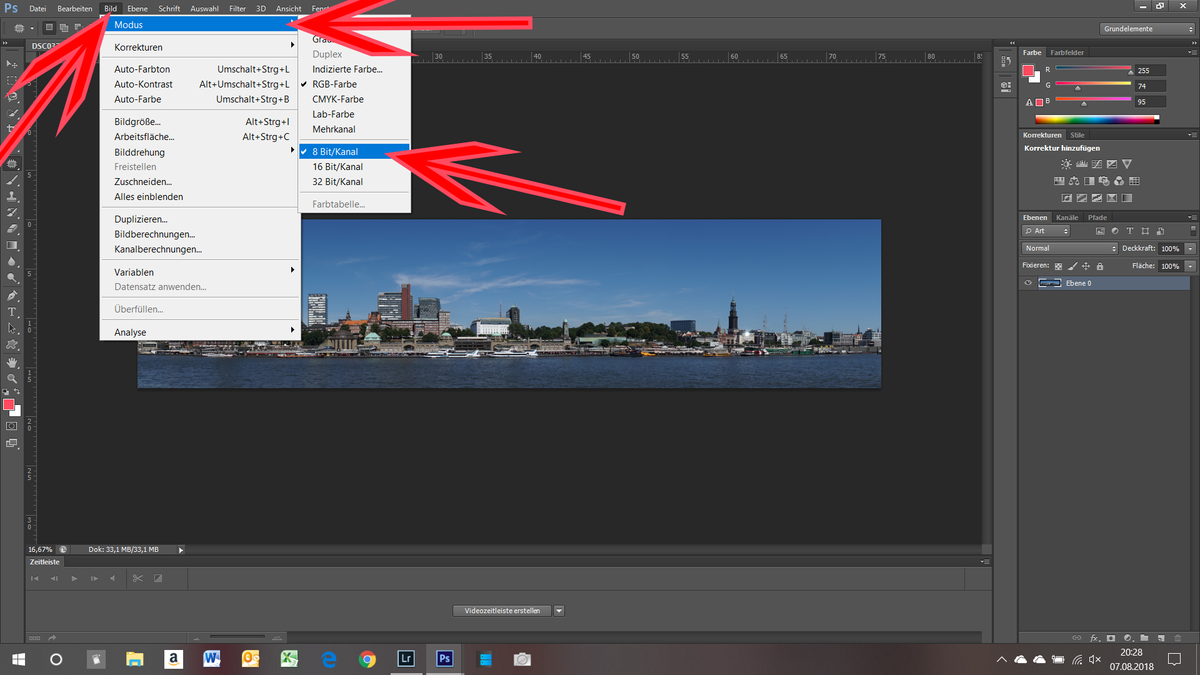Toggle the transparency lock in the Fixieren row
The image size is (1200, 675).
[x=1058, y=266]
